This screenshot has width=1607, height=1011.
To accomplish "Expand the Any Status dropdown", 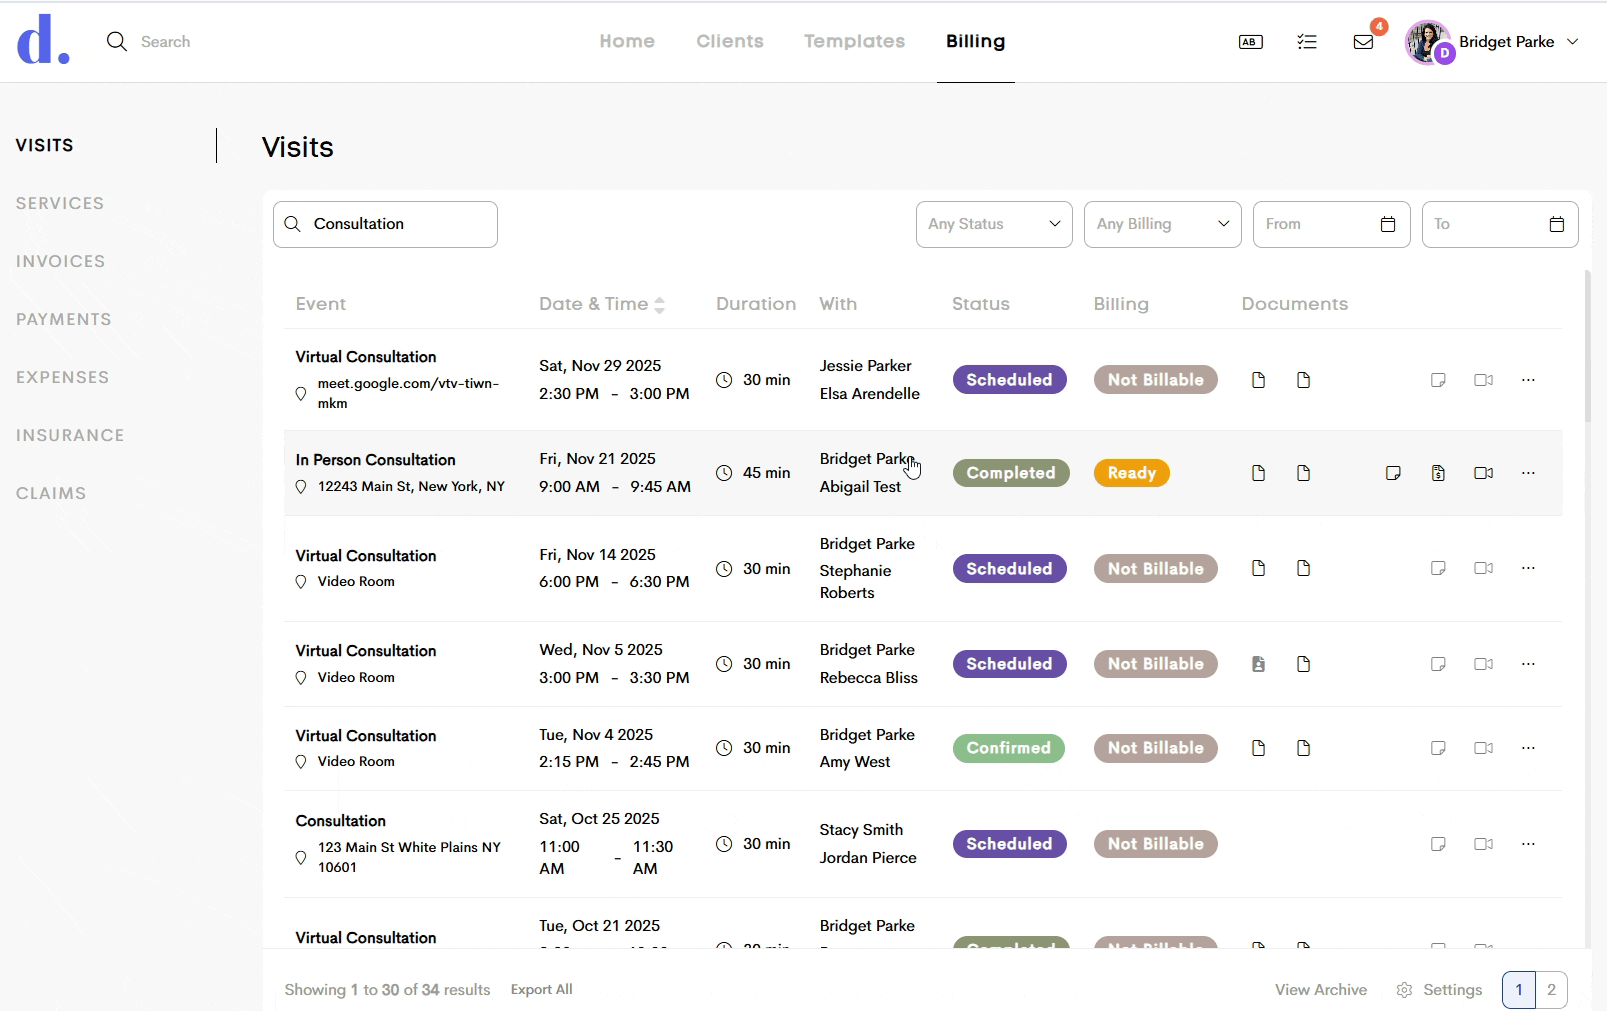I will click(994, 224).
